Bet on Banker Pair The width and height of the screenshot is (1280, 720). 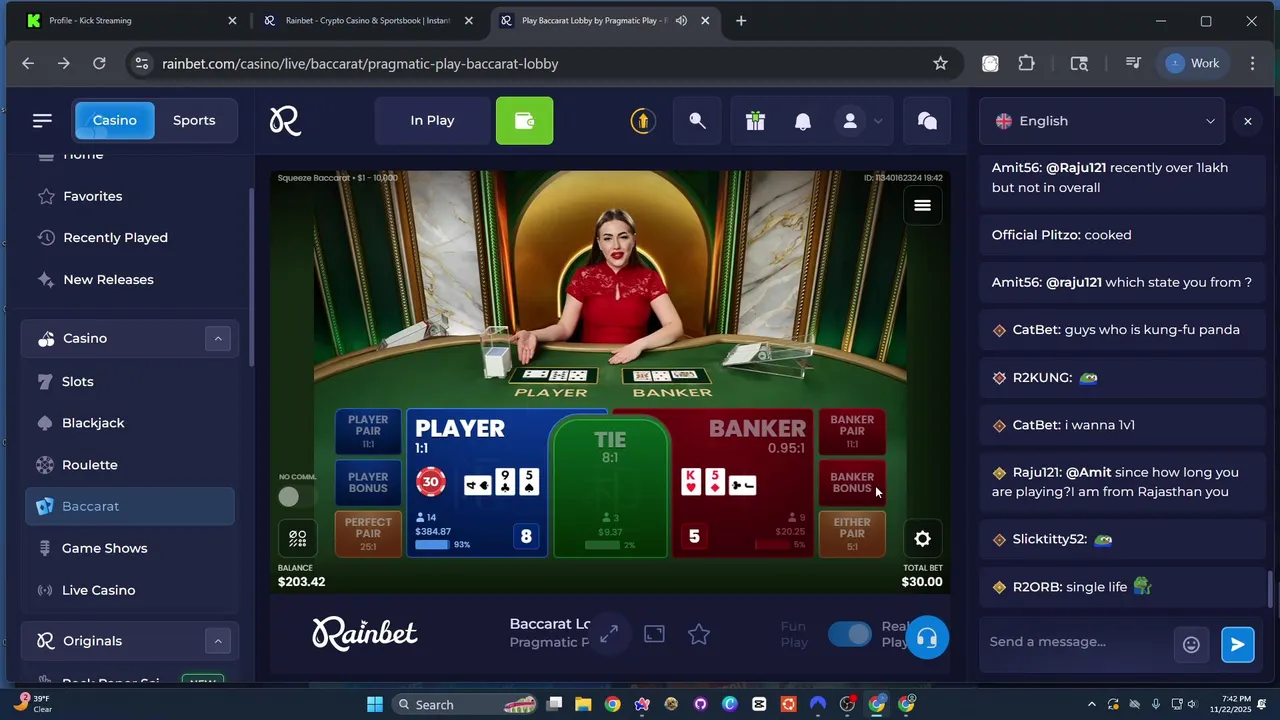click(x=852, y=432)
